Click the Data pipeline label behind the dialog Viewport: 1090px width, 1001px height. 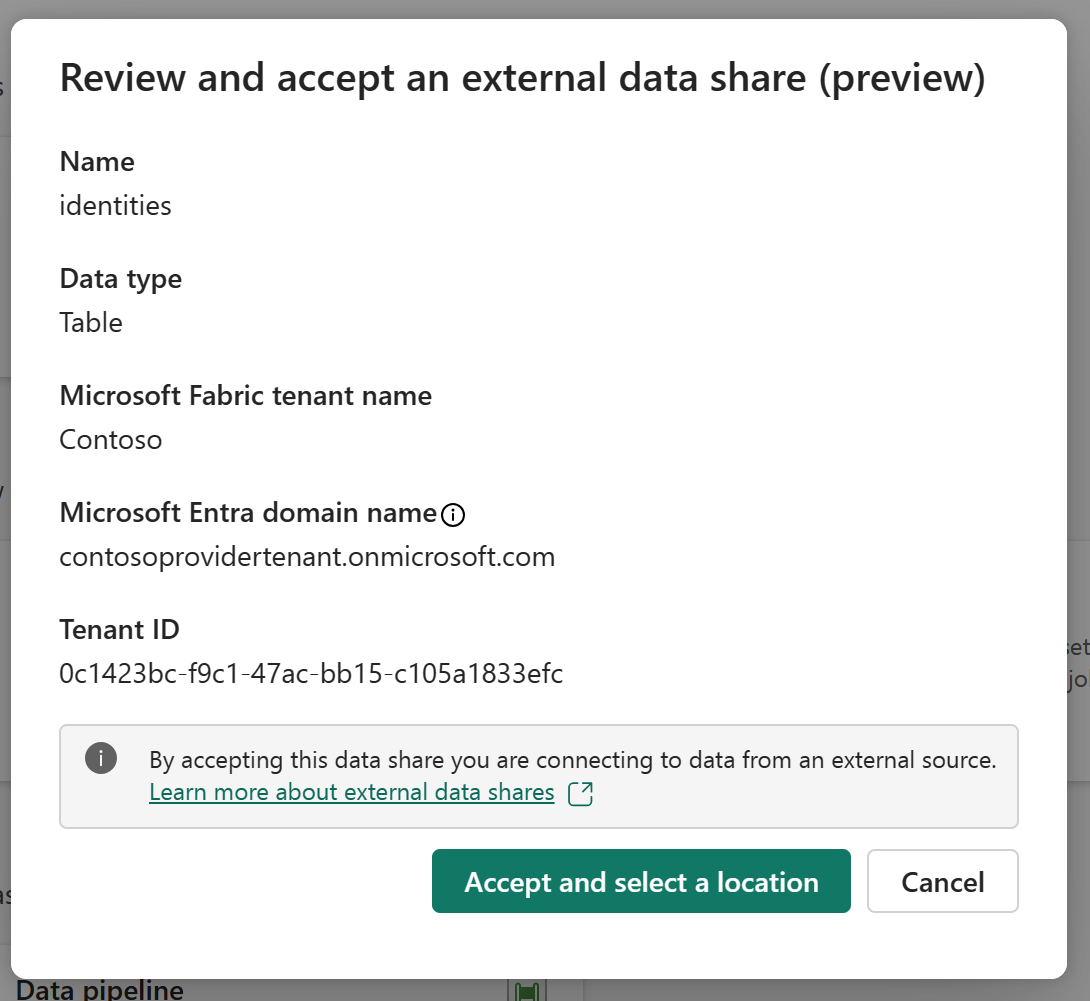tap(101, 991)
